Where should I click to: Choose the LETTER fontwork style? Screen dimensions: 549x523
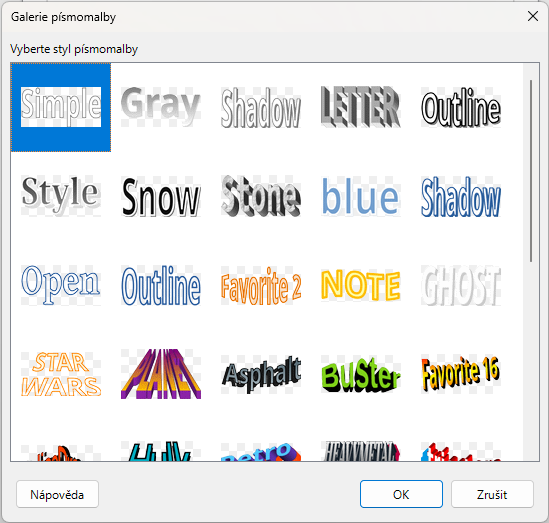(361, 107)
